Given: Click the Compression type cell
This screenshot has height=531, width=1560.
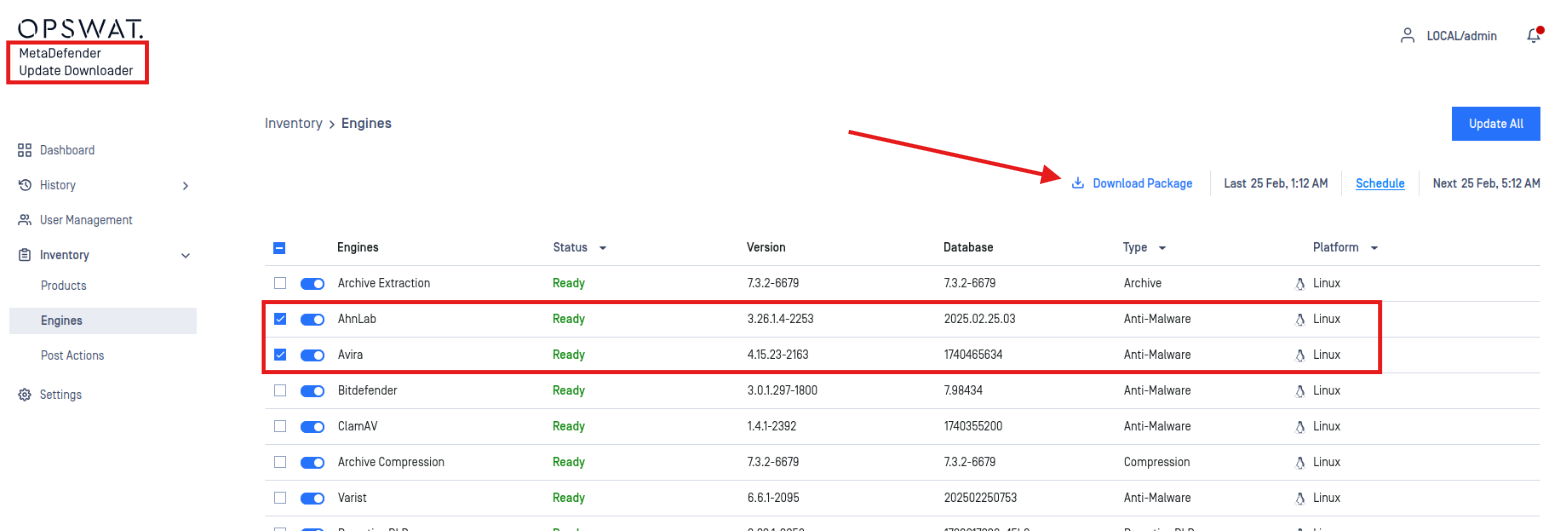Looking at the screenshot, I should pos(1157,462).
